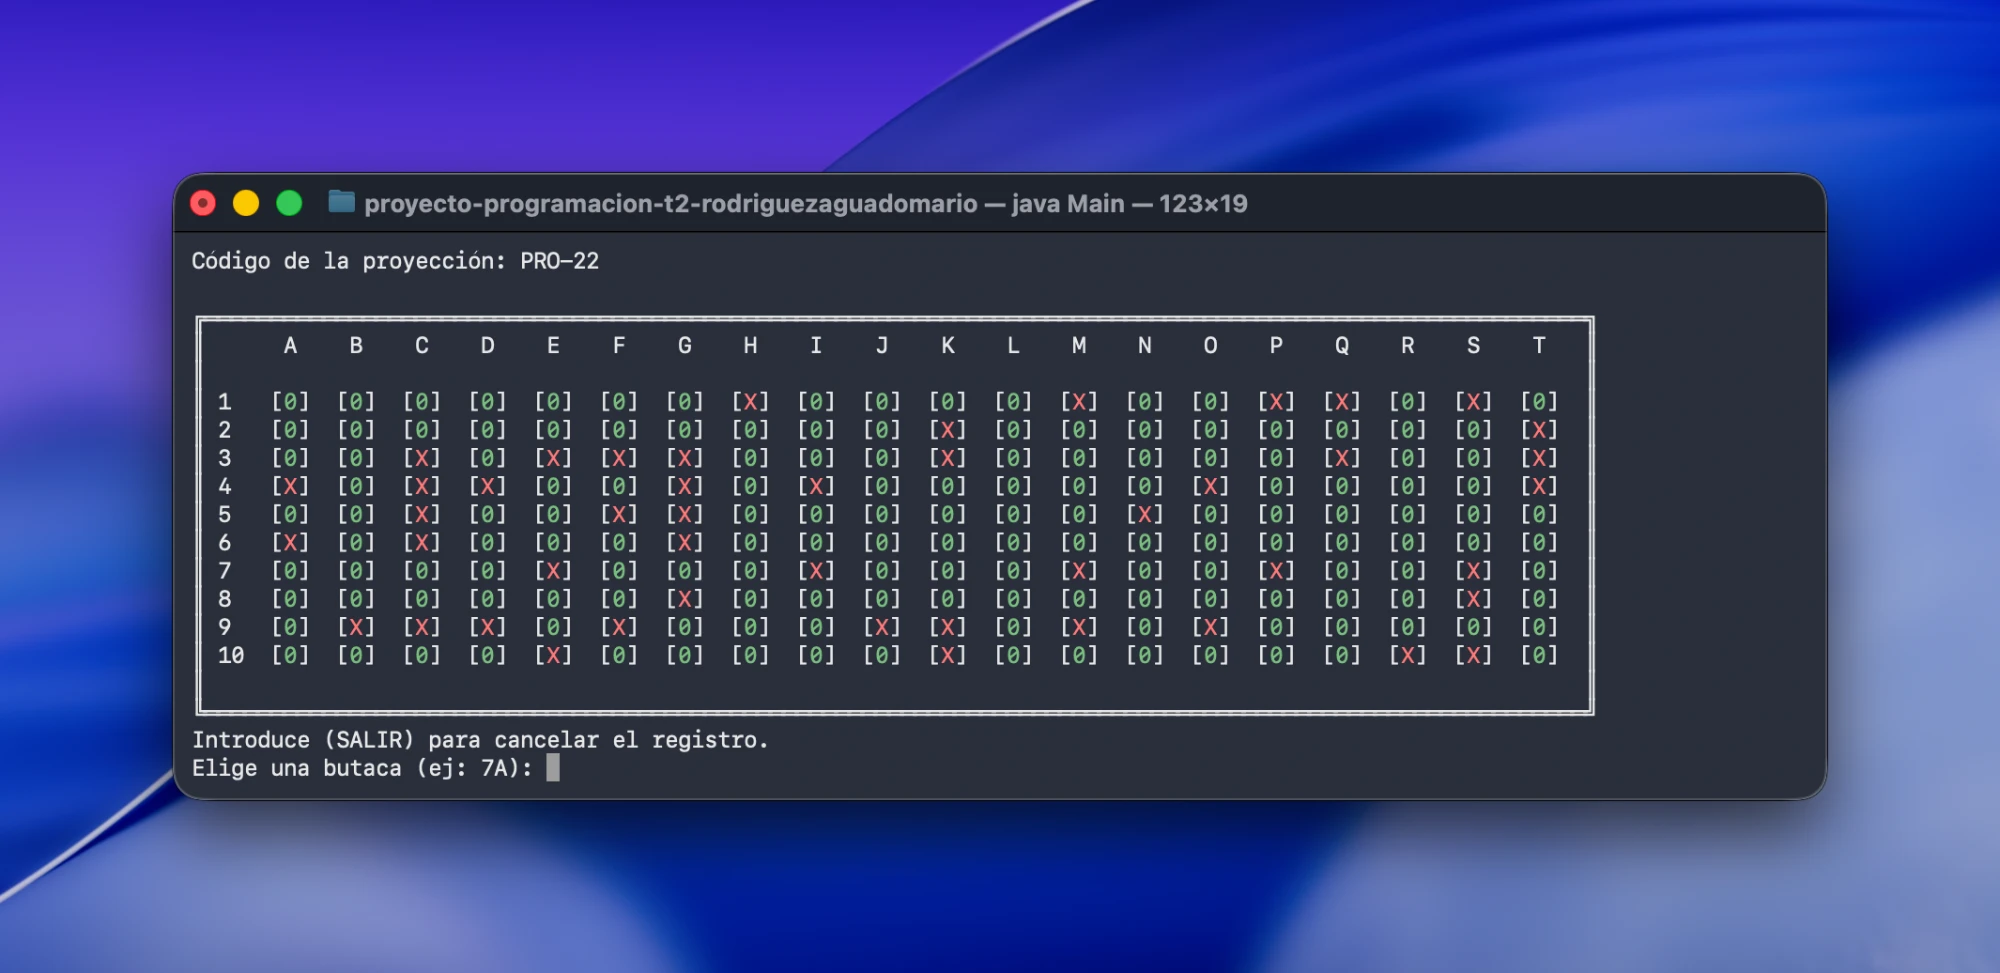Click the terminal window title text
The width and height of the screenshot is (2000, 973).
pyautogui.click(x=806, y=204)
